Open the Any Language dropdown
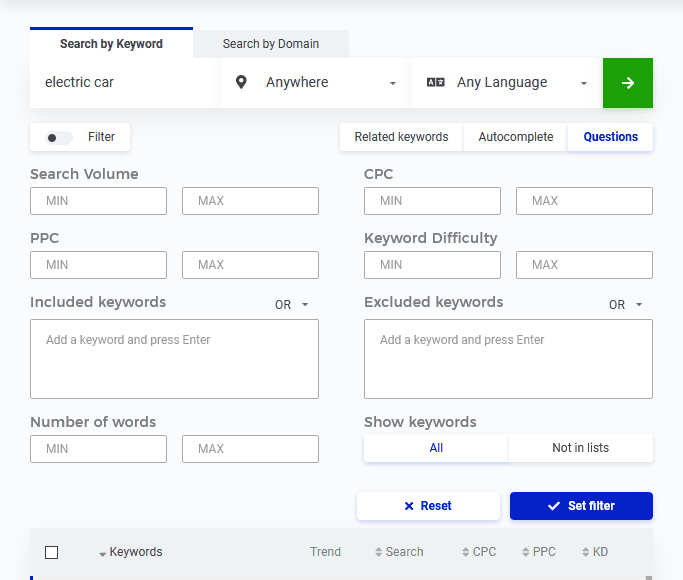Viewport: 683px width, 580px height. coord(505,83)
